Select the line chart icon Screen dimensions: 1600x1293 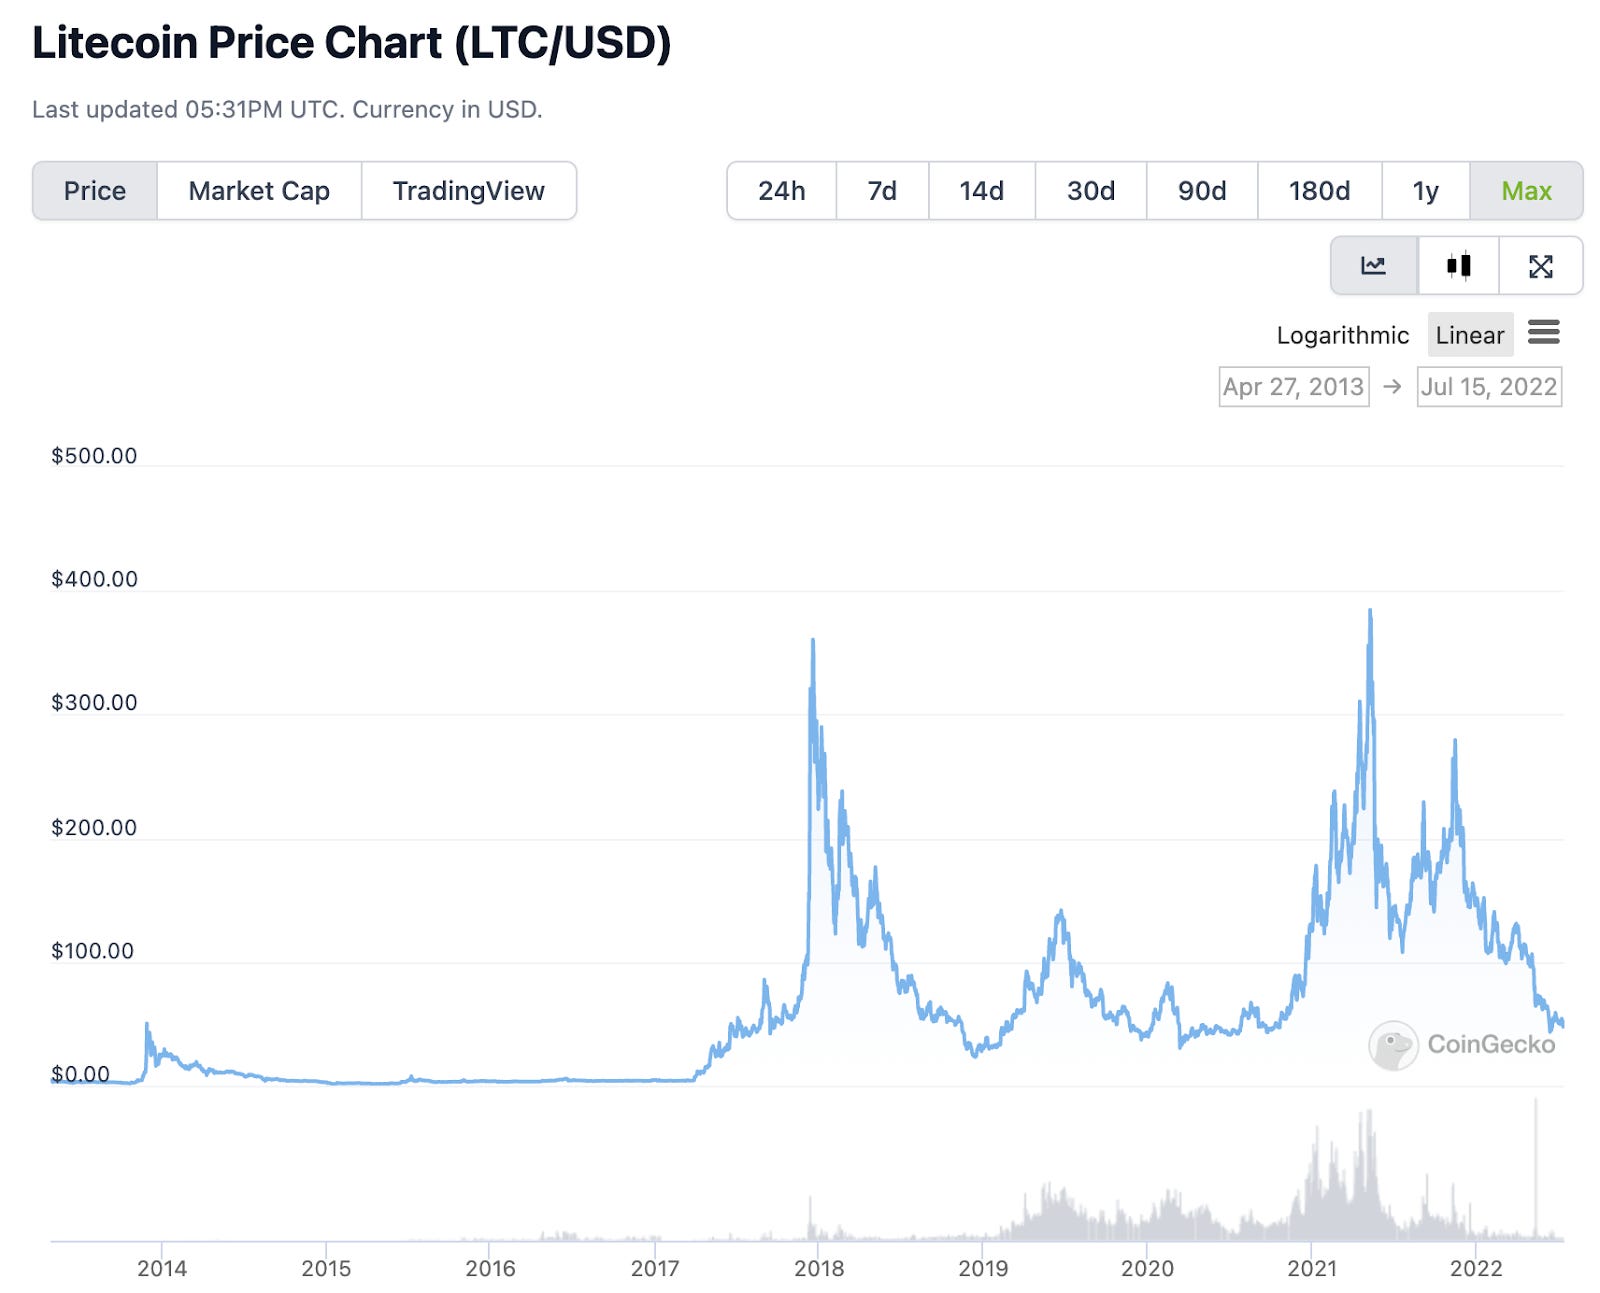[1374, 266]
